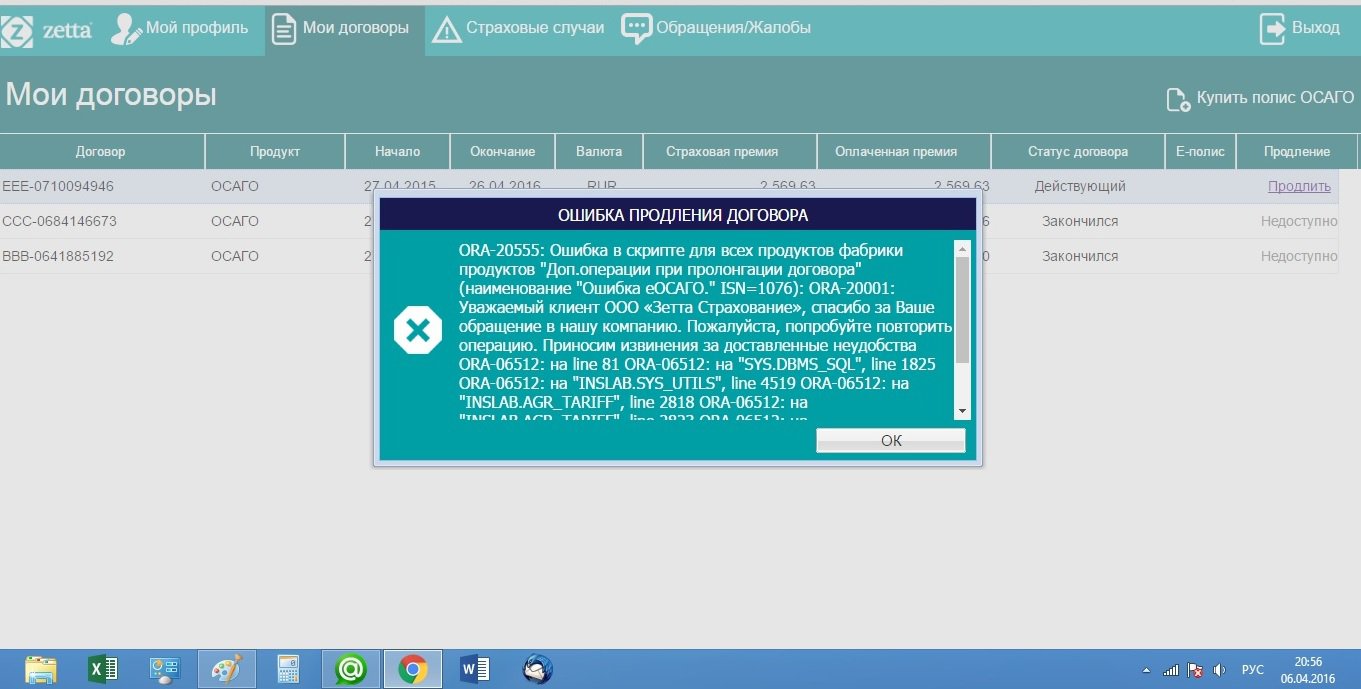
Task: Select contract CCC-0684146673
Action: point(60,221)
